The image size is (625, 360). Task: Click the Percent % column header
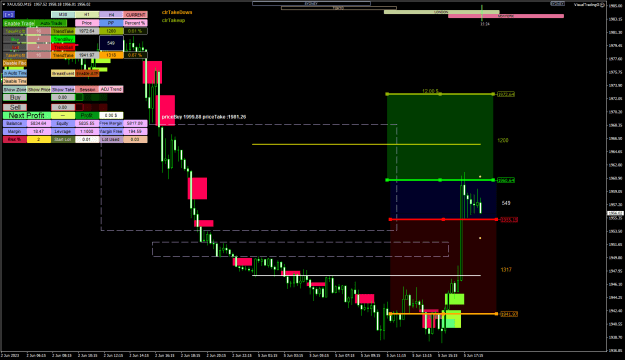[x=135, y=23]
